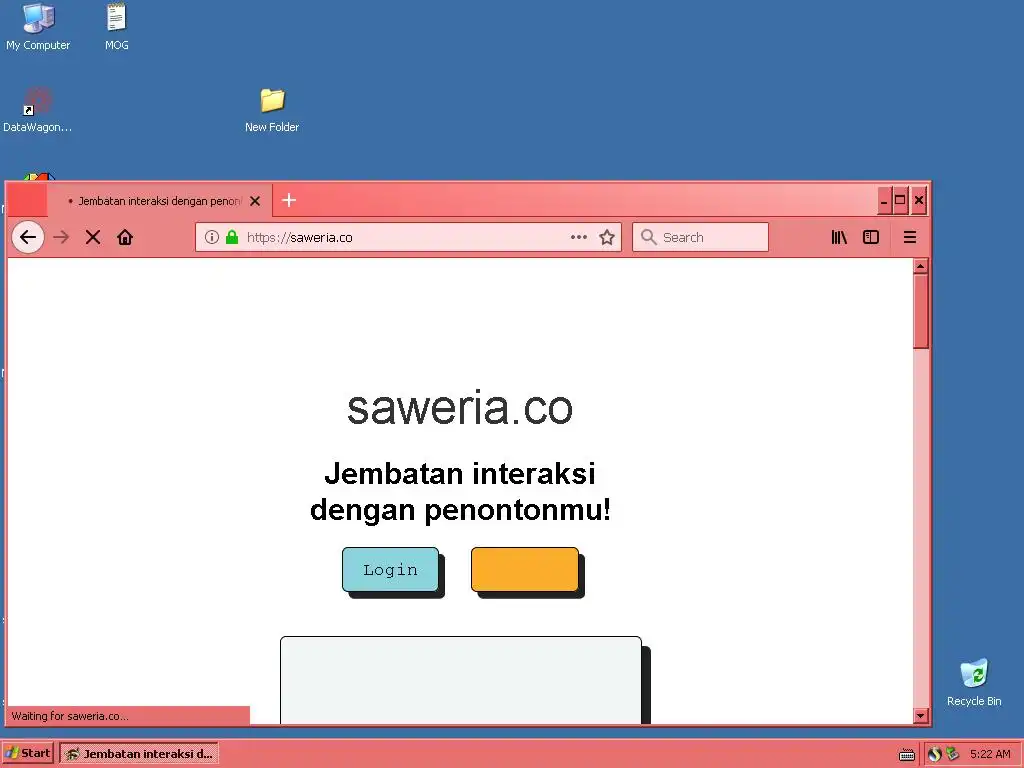Click the Jembatan interaksi taskbar button

(139, 753)
